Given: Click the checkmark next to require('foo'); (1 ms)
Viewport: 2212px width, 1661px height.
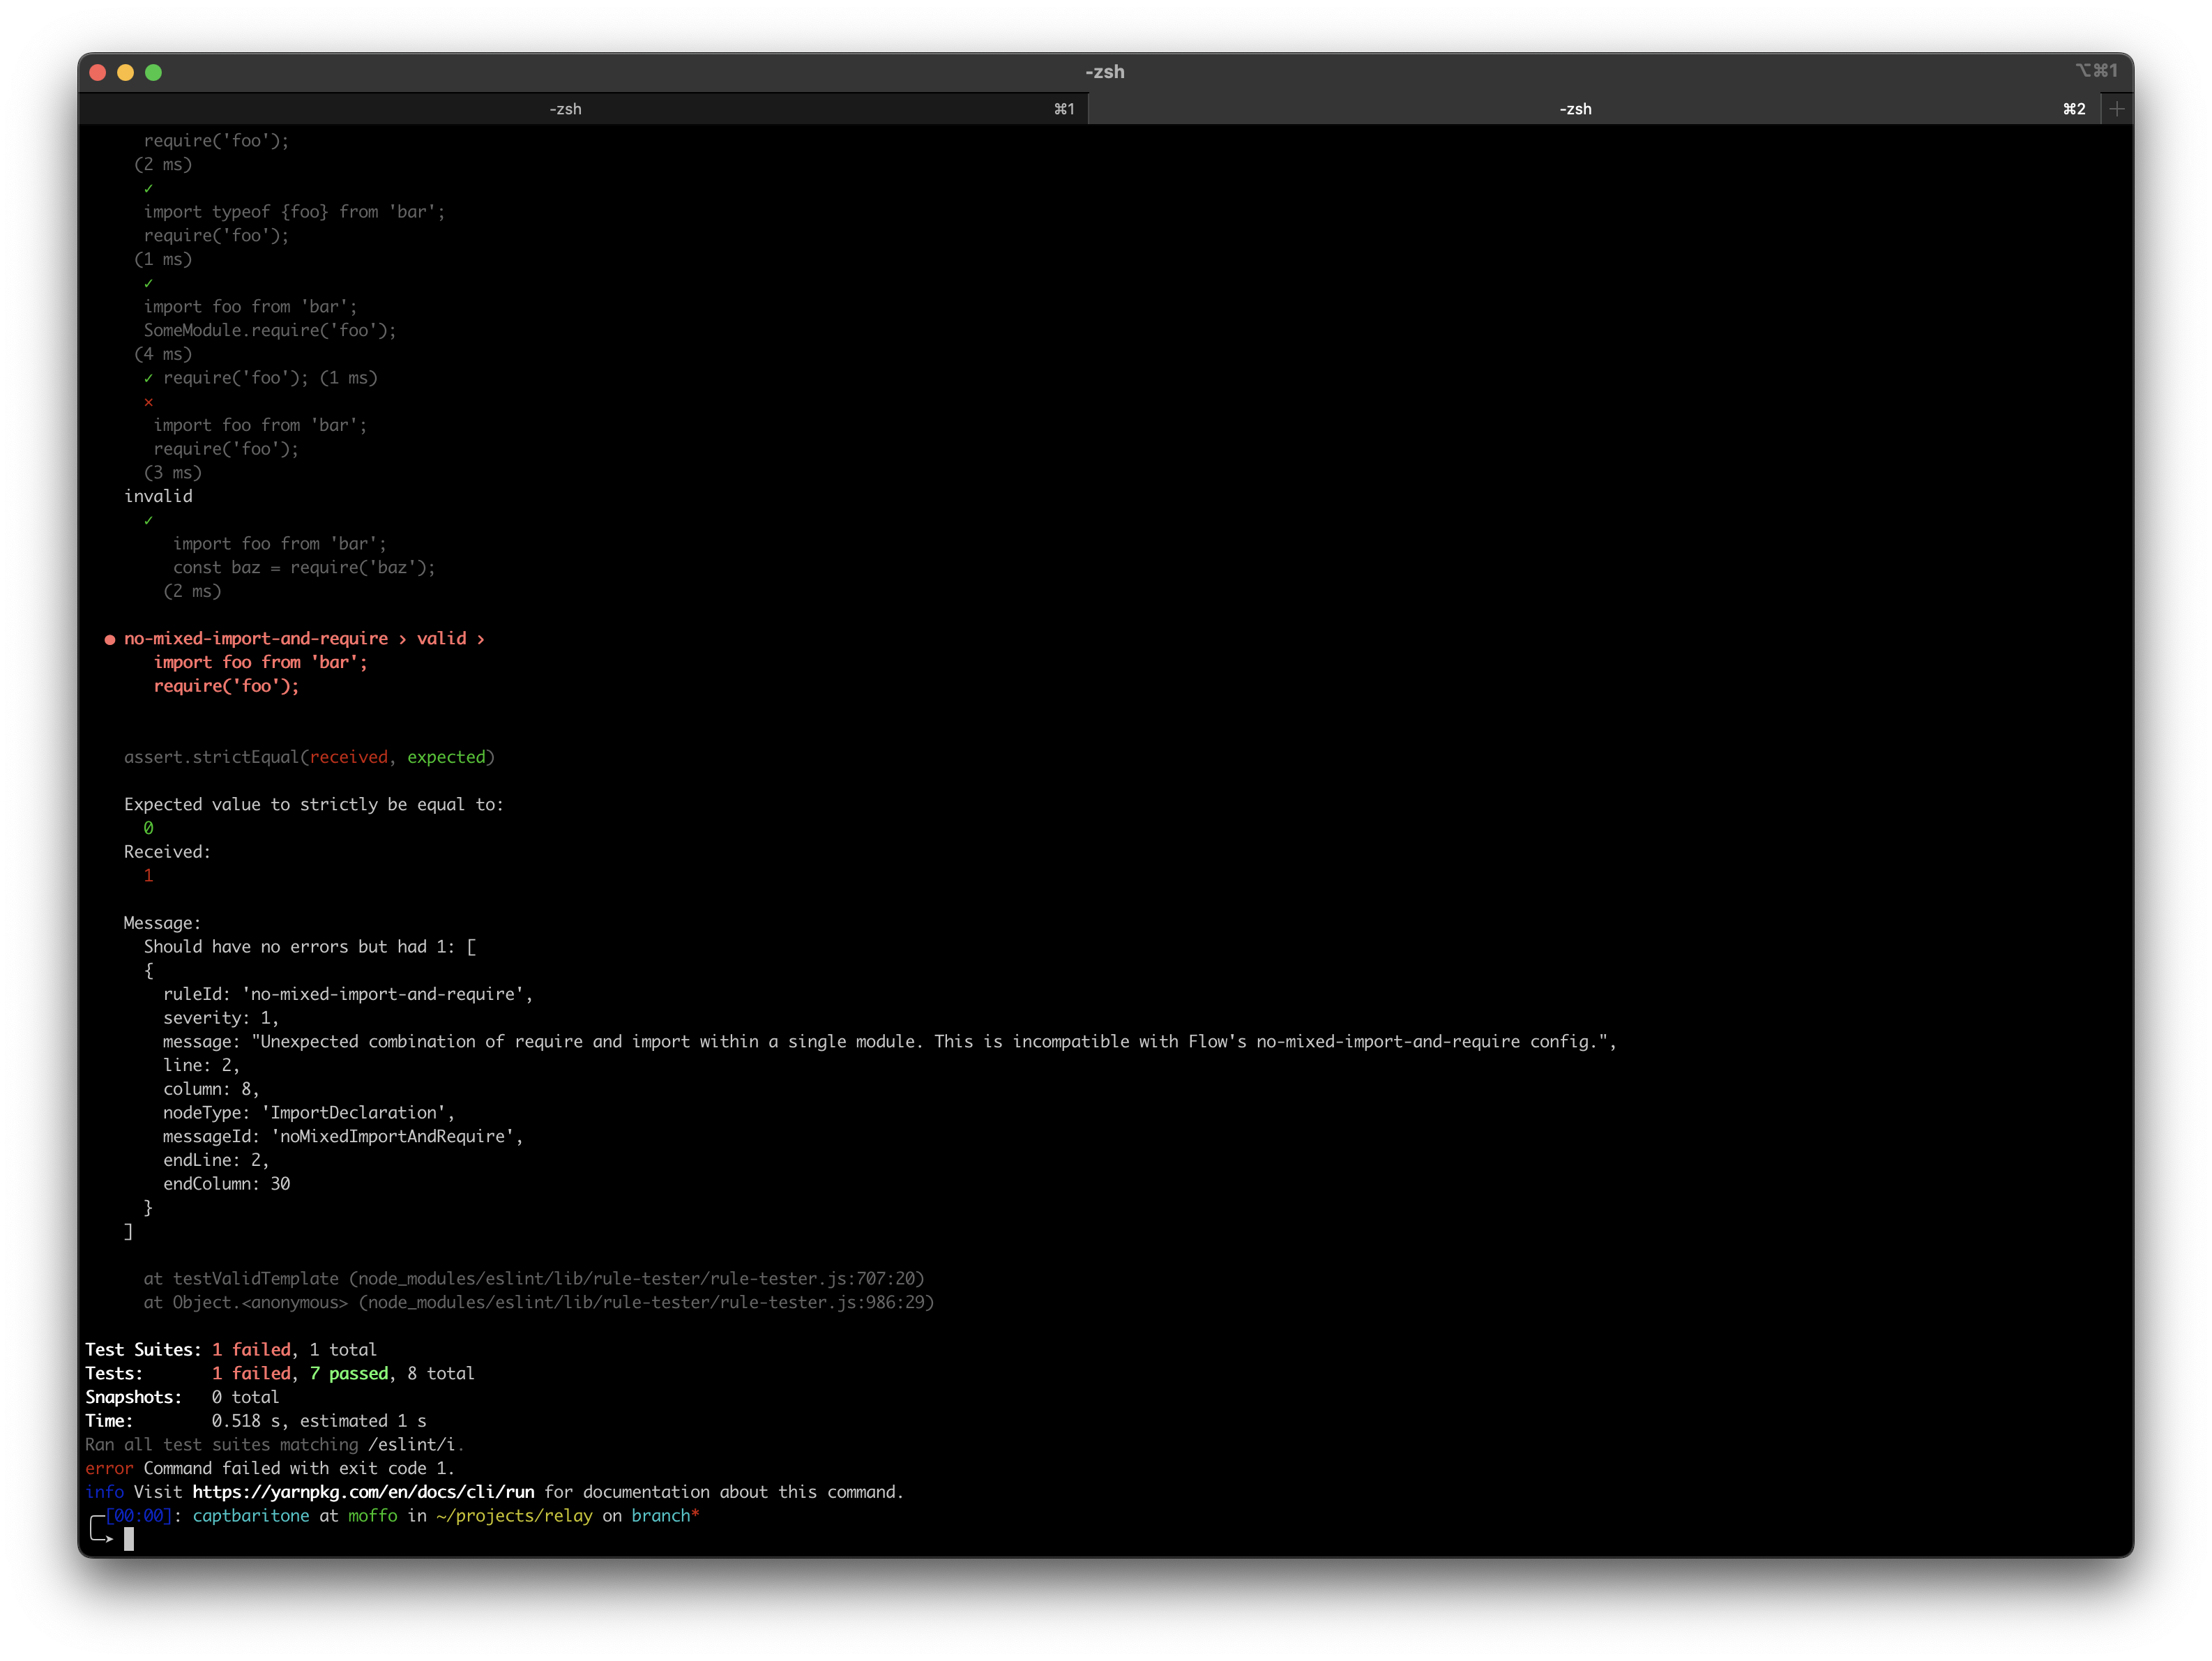Looking at the screenshot, I should point(148,377).
